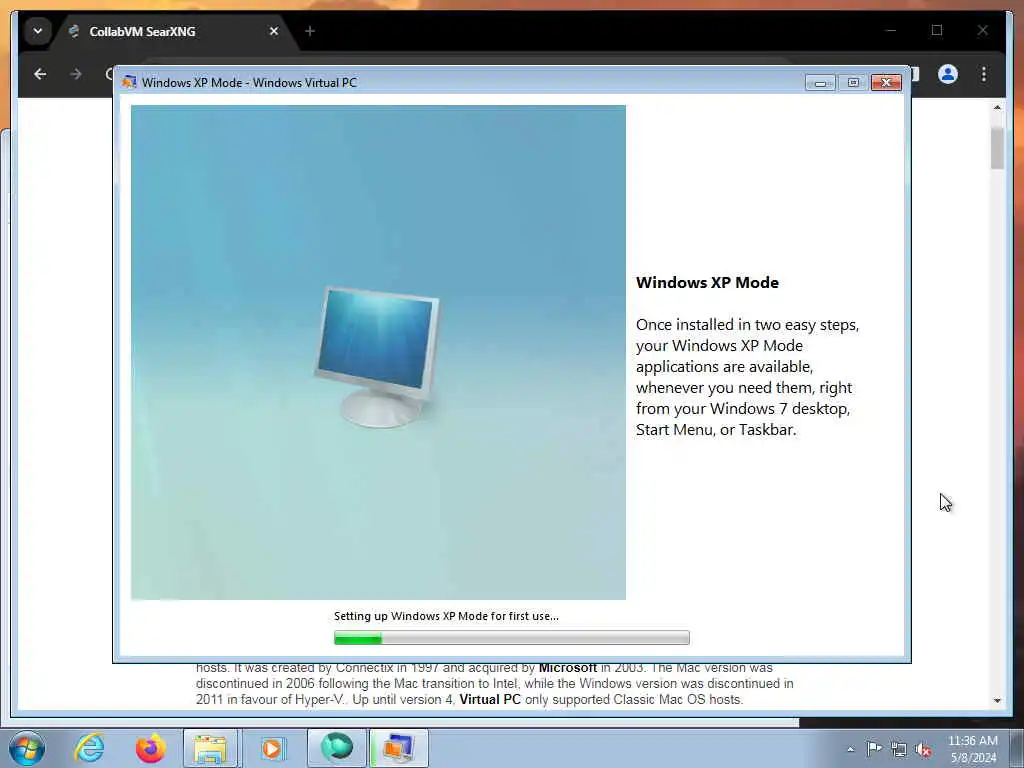The height and width of the screenshot is (768, 1024).
Task: Click the page scroll up arrow
Action: (997, 108)
